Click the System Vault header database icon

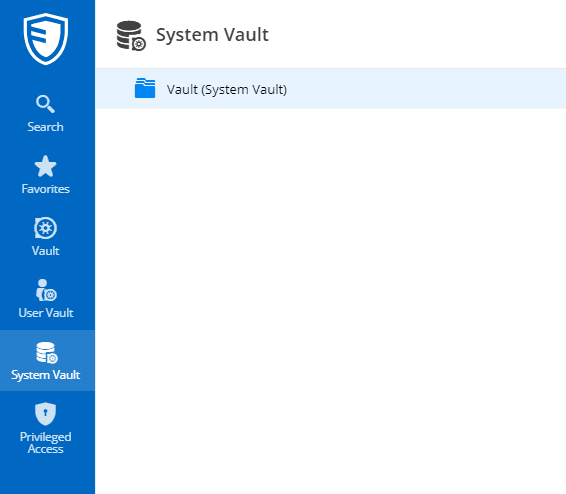point(131,35)
